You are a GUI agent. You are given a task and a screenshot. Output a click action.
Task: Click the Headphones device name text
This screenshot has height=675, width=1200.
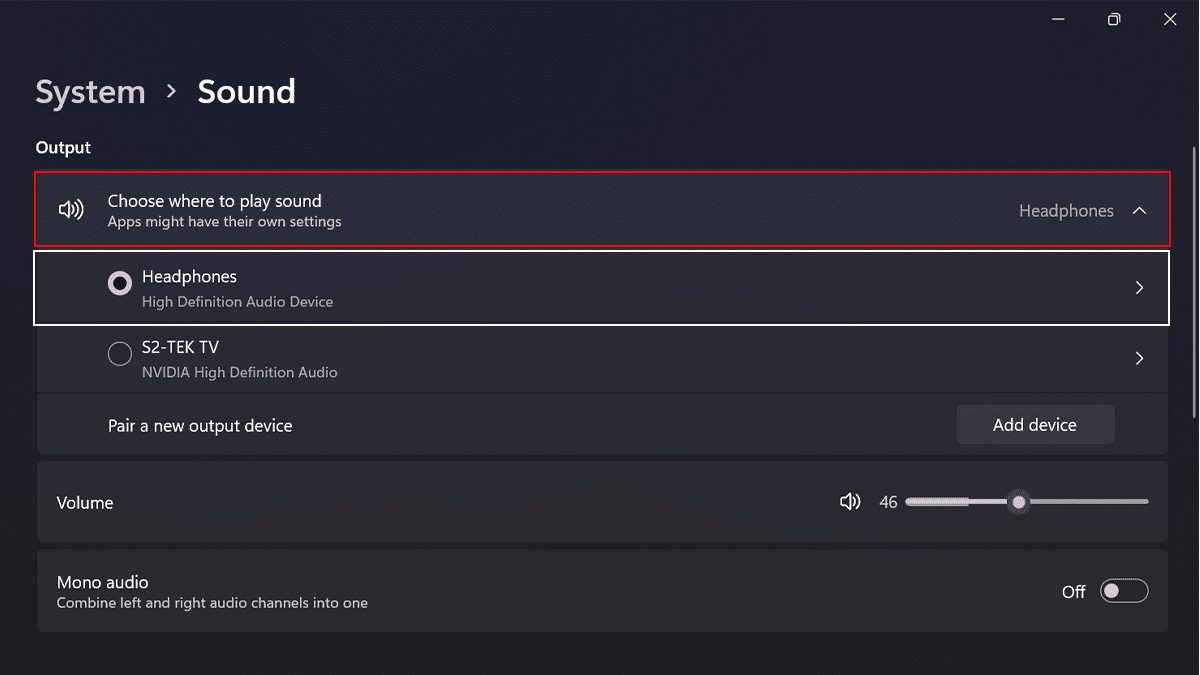coord(189,276)
